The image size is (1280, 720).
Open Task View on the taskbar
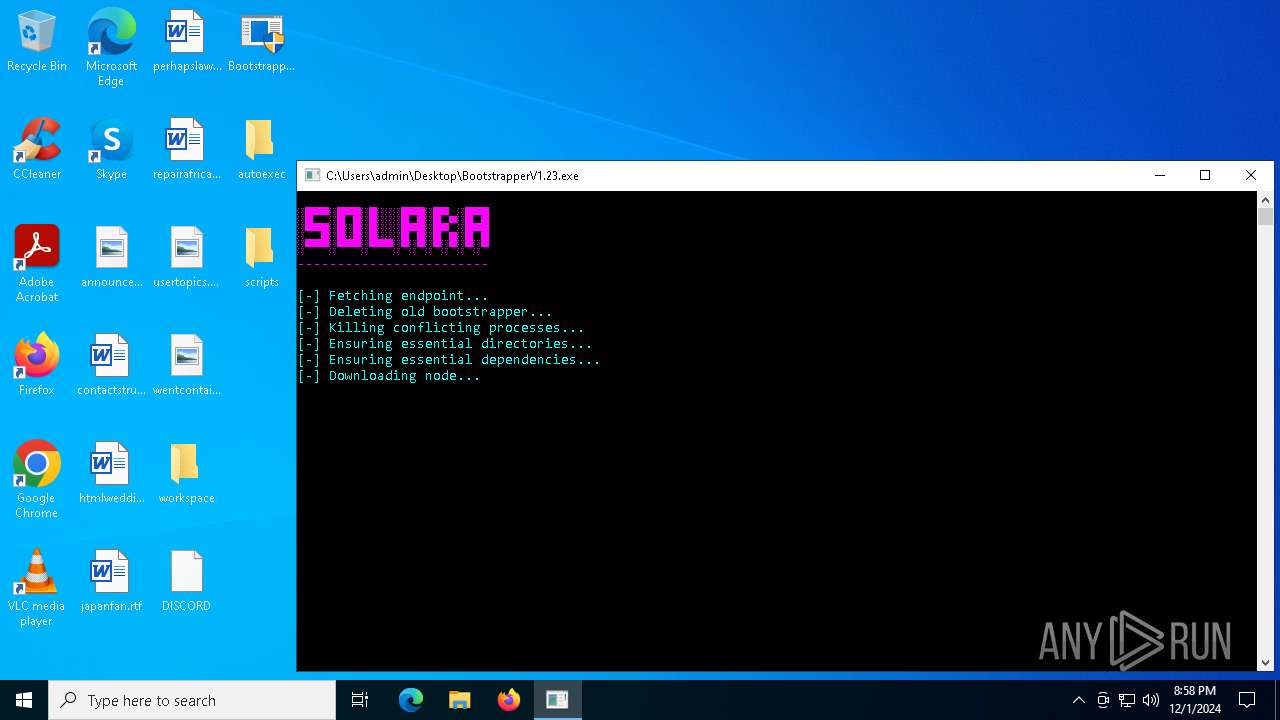[x=360, y=700]
